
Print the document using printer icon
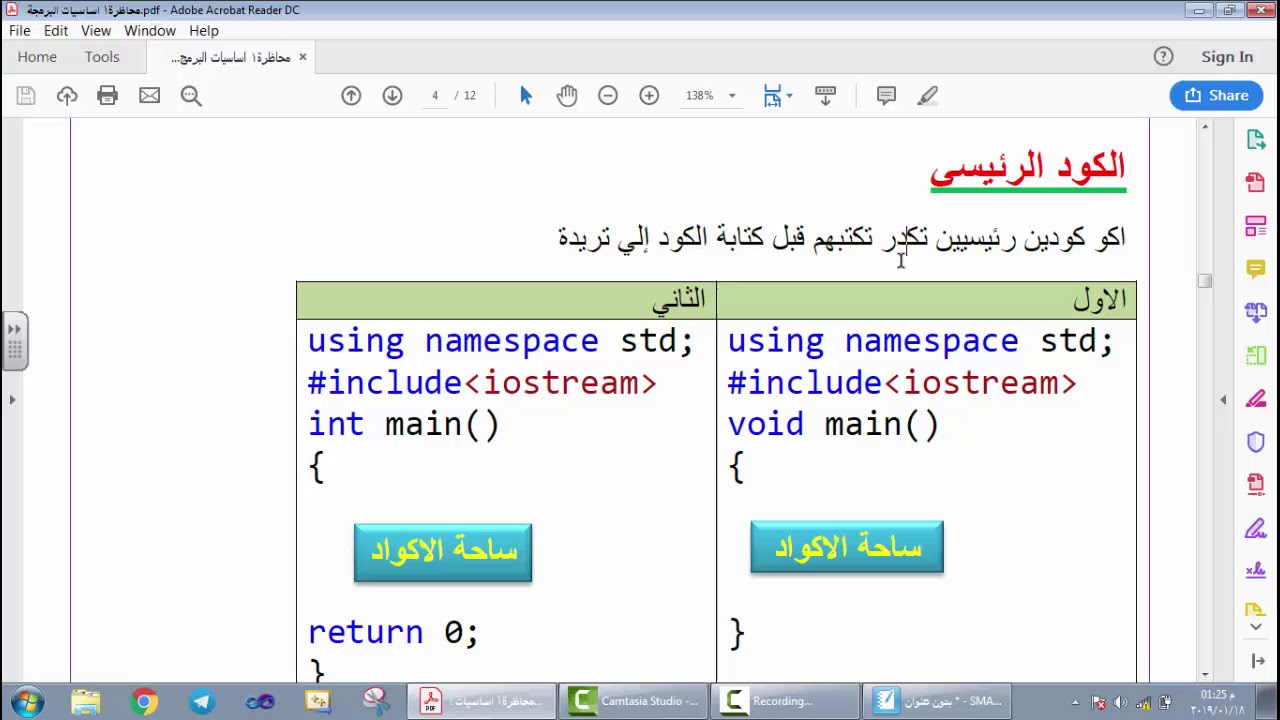107,95
